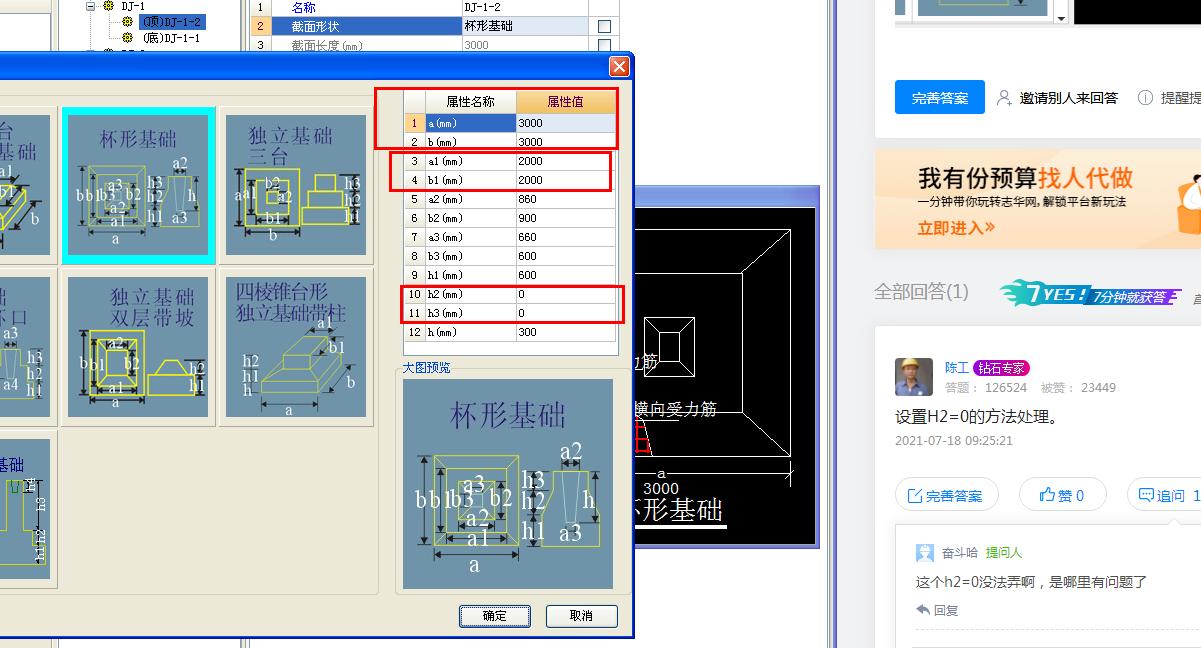Click the 钻石专家 badge
Image resolution: width=1201 pixels, height=648 pixels.
1002,368
